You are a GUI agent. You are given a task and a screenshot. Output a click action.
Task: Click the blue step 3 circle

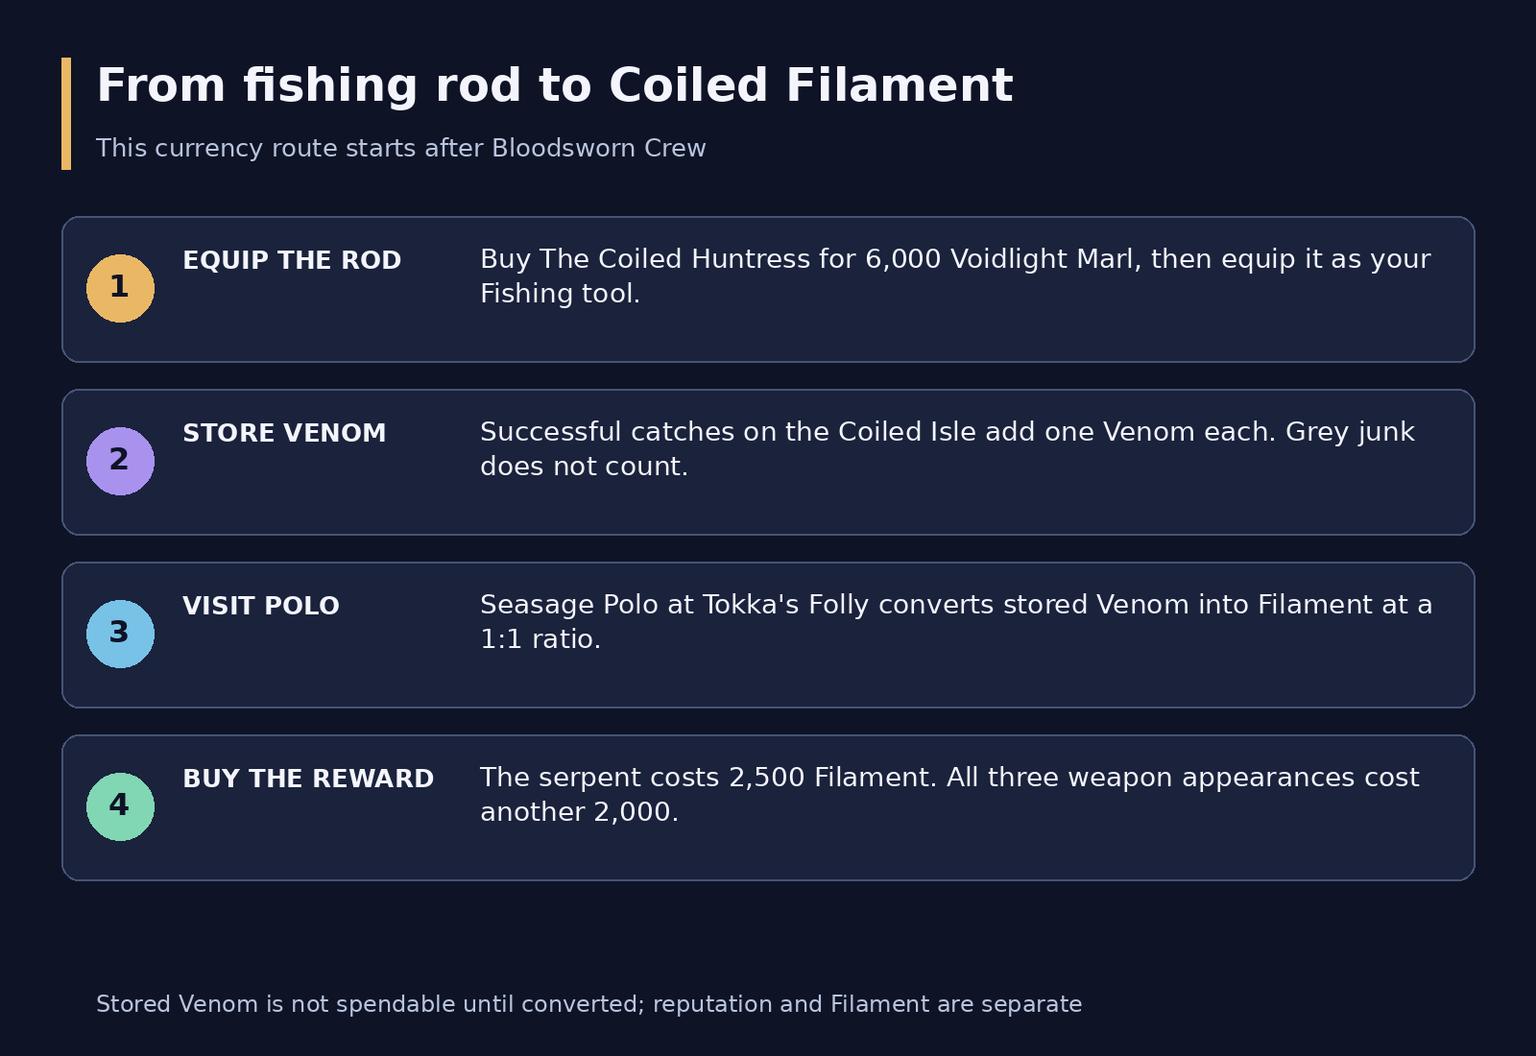pos(120,634)
